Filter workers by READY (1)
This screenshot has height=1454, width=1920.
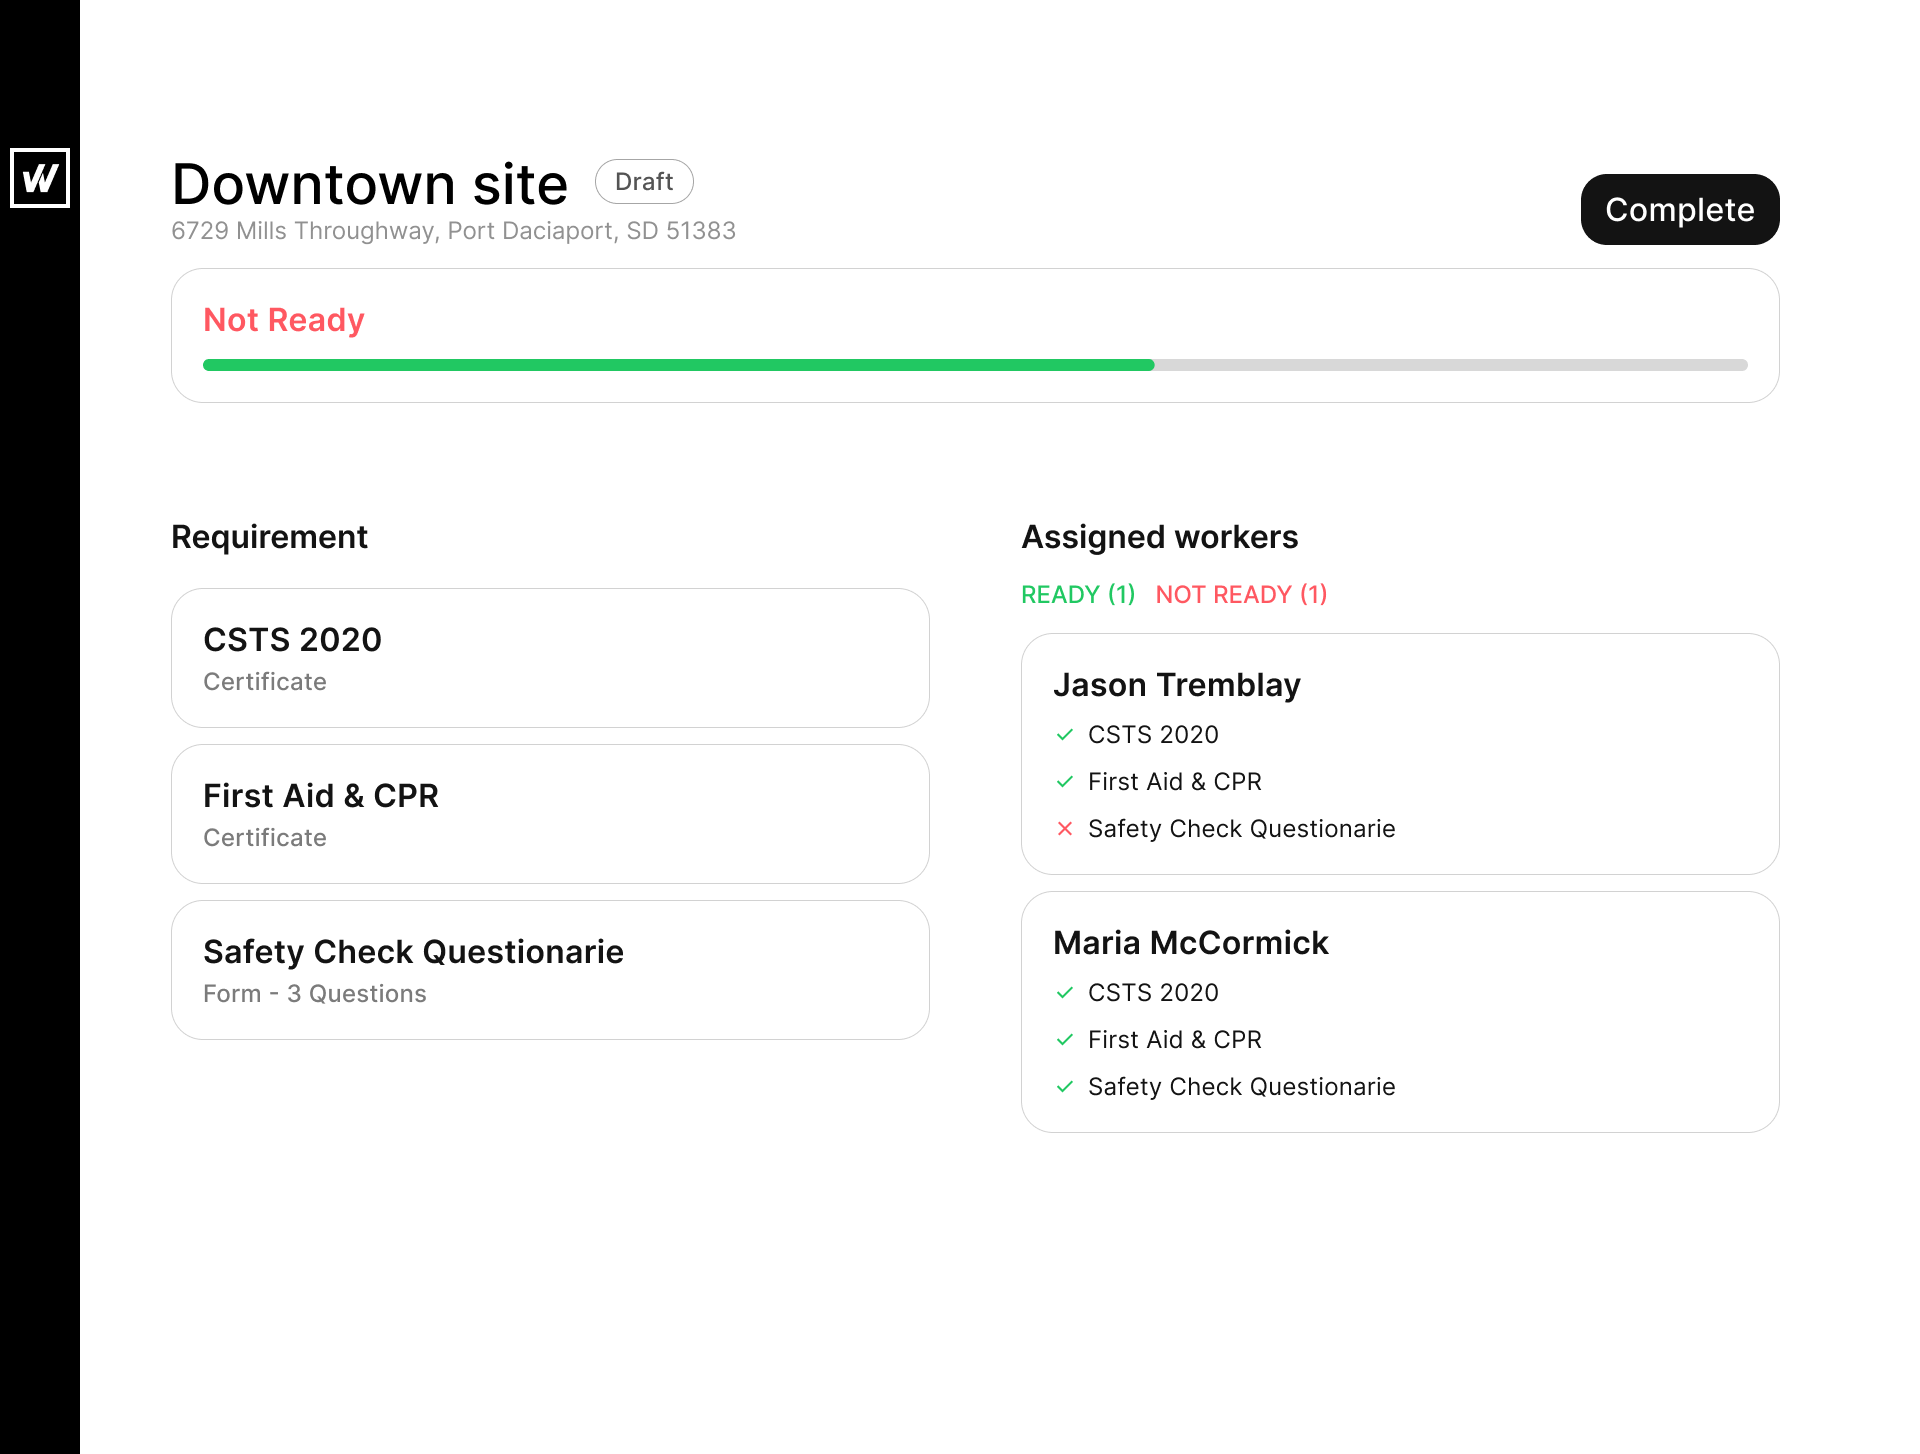point(1078,595)
